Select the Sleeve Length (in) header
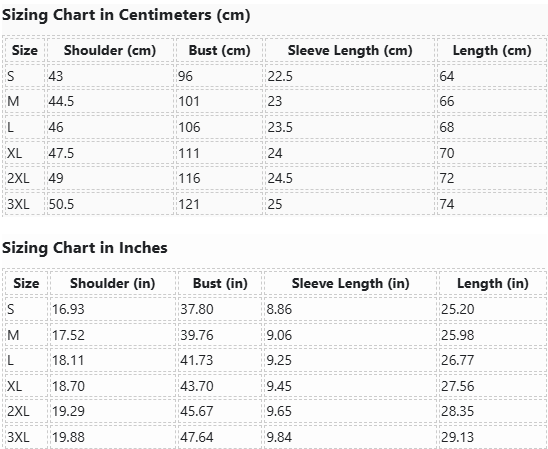This screenshot has width=548, height=449. 351,283
